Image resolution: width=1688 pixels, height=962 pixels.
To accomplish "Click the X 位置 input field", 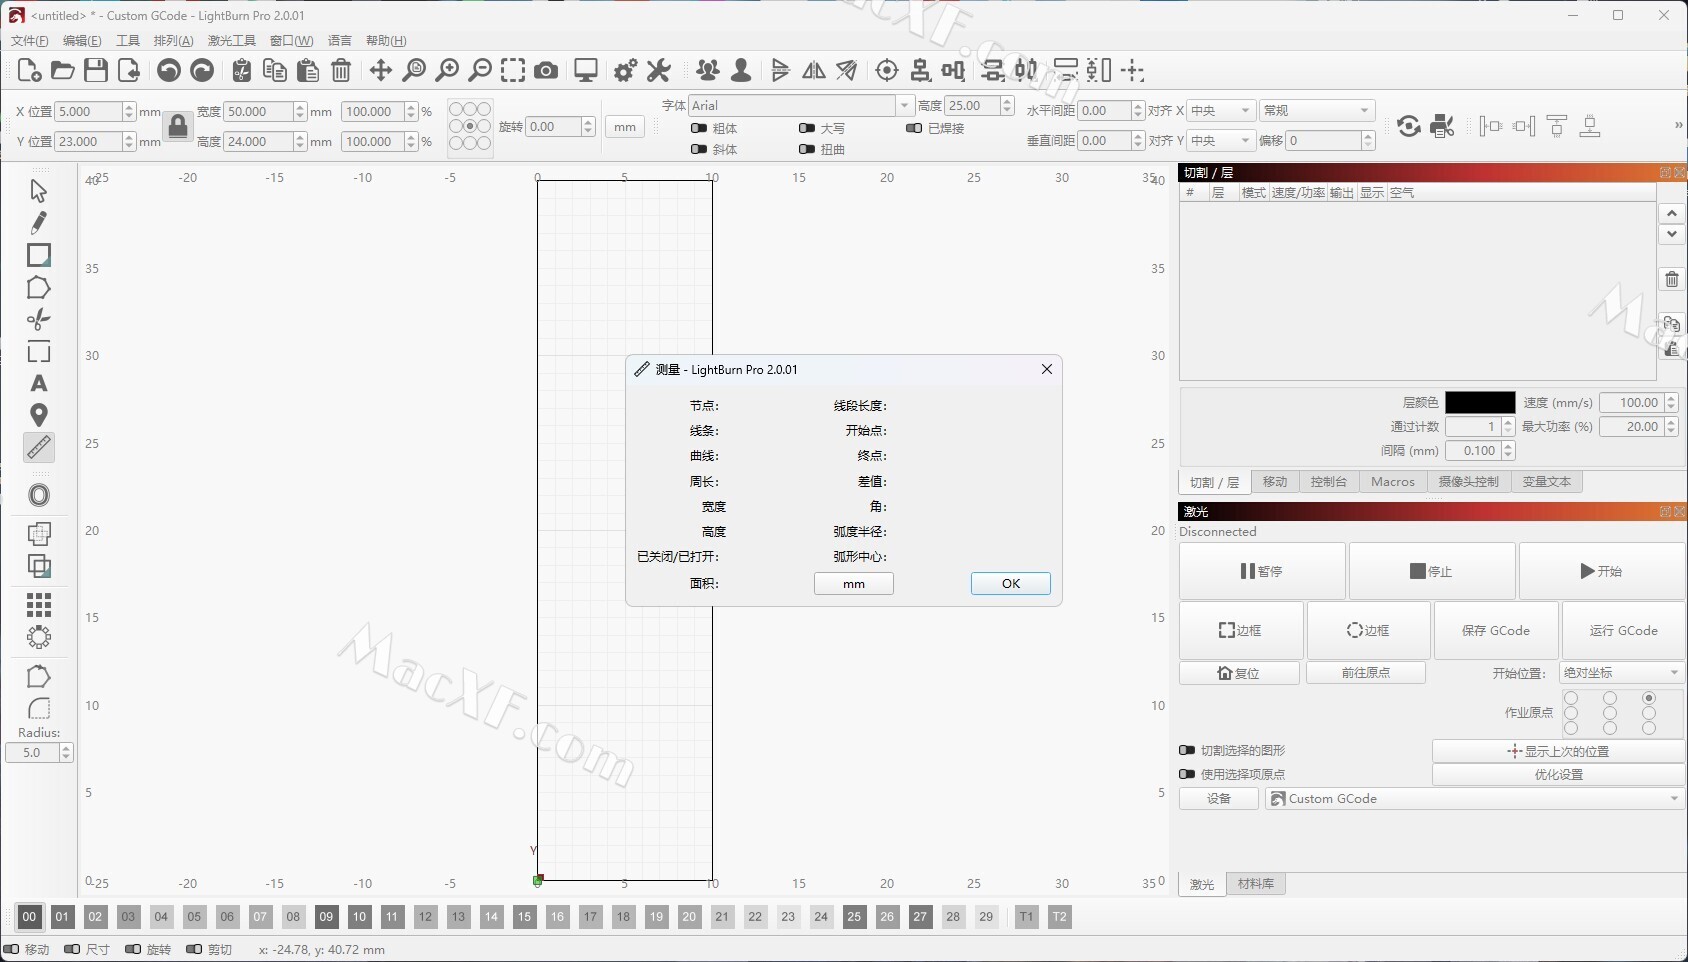I will pos(88,112).
